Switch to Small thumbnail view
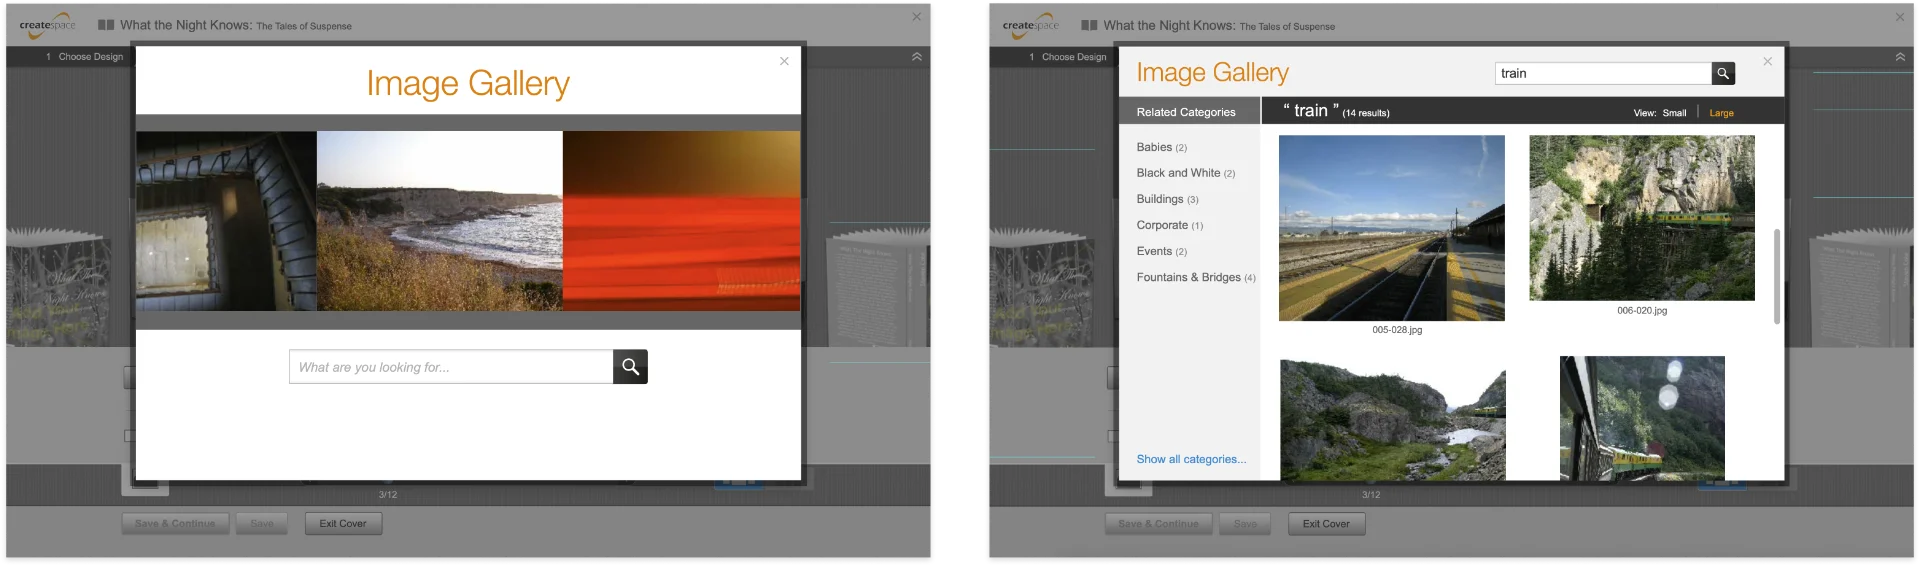Viewport: 1920px width, 566px height. click(1674, 113)
